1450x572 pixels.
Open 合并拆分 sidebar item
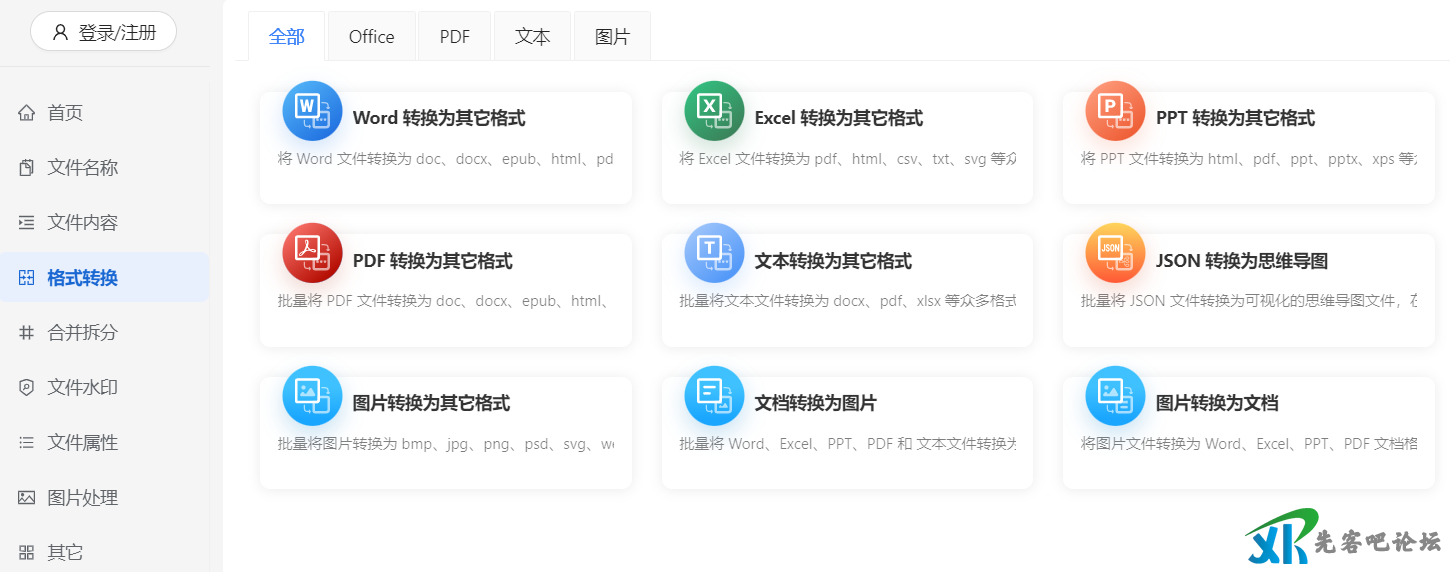(x=82, y=333)
